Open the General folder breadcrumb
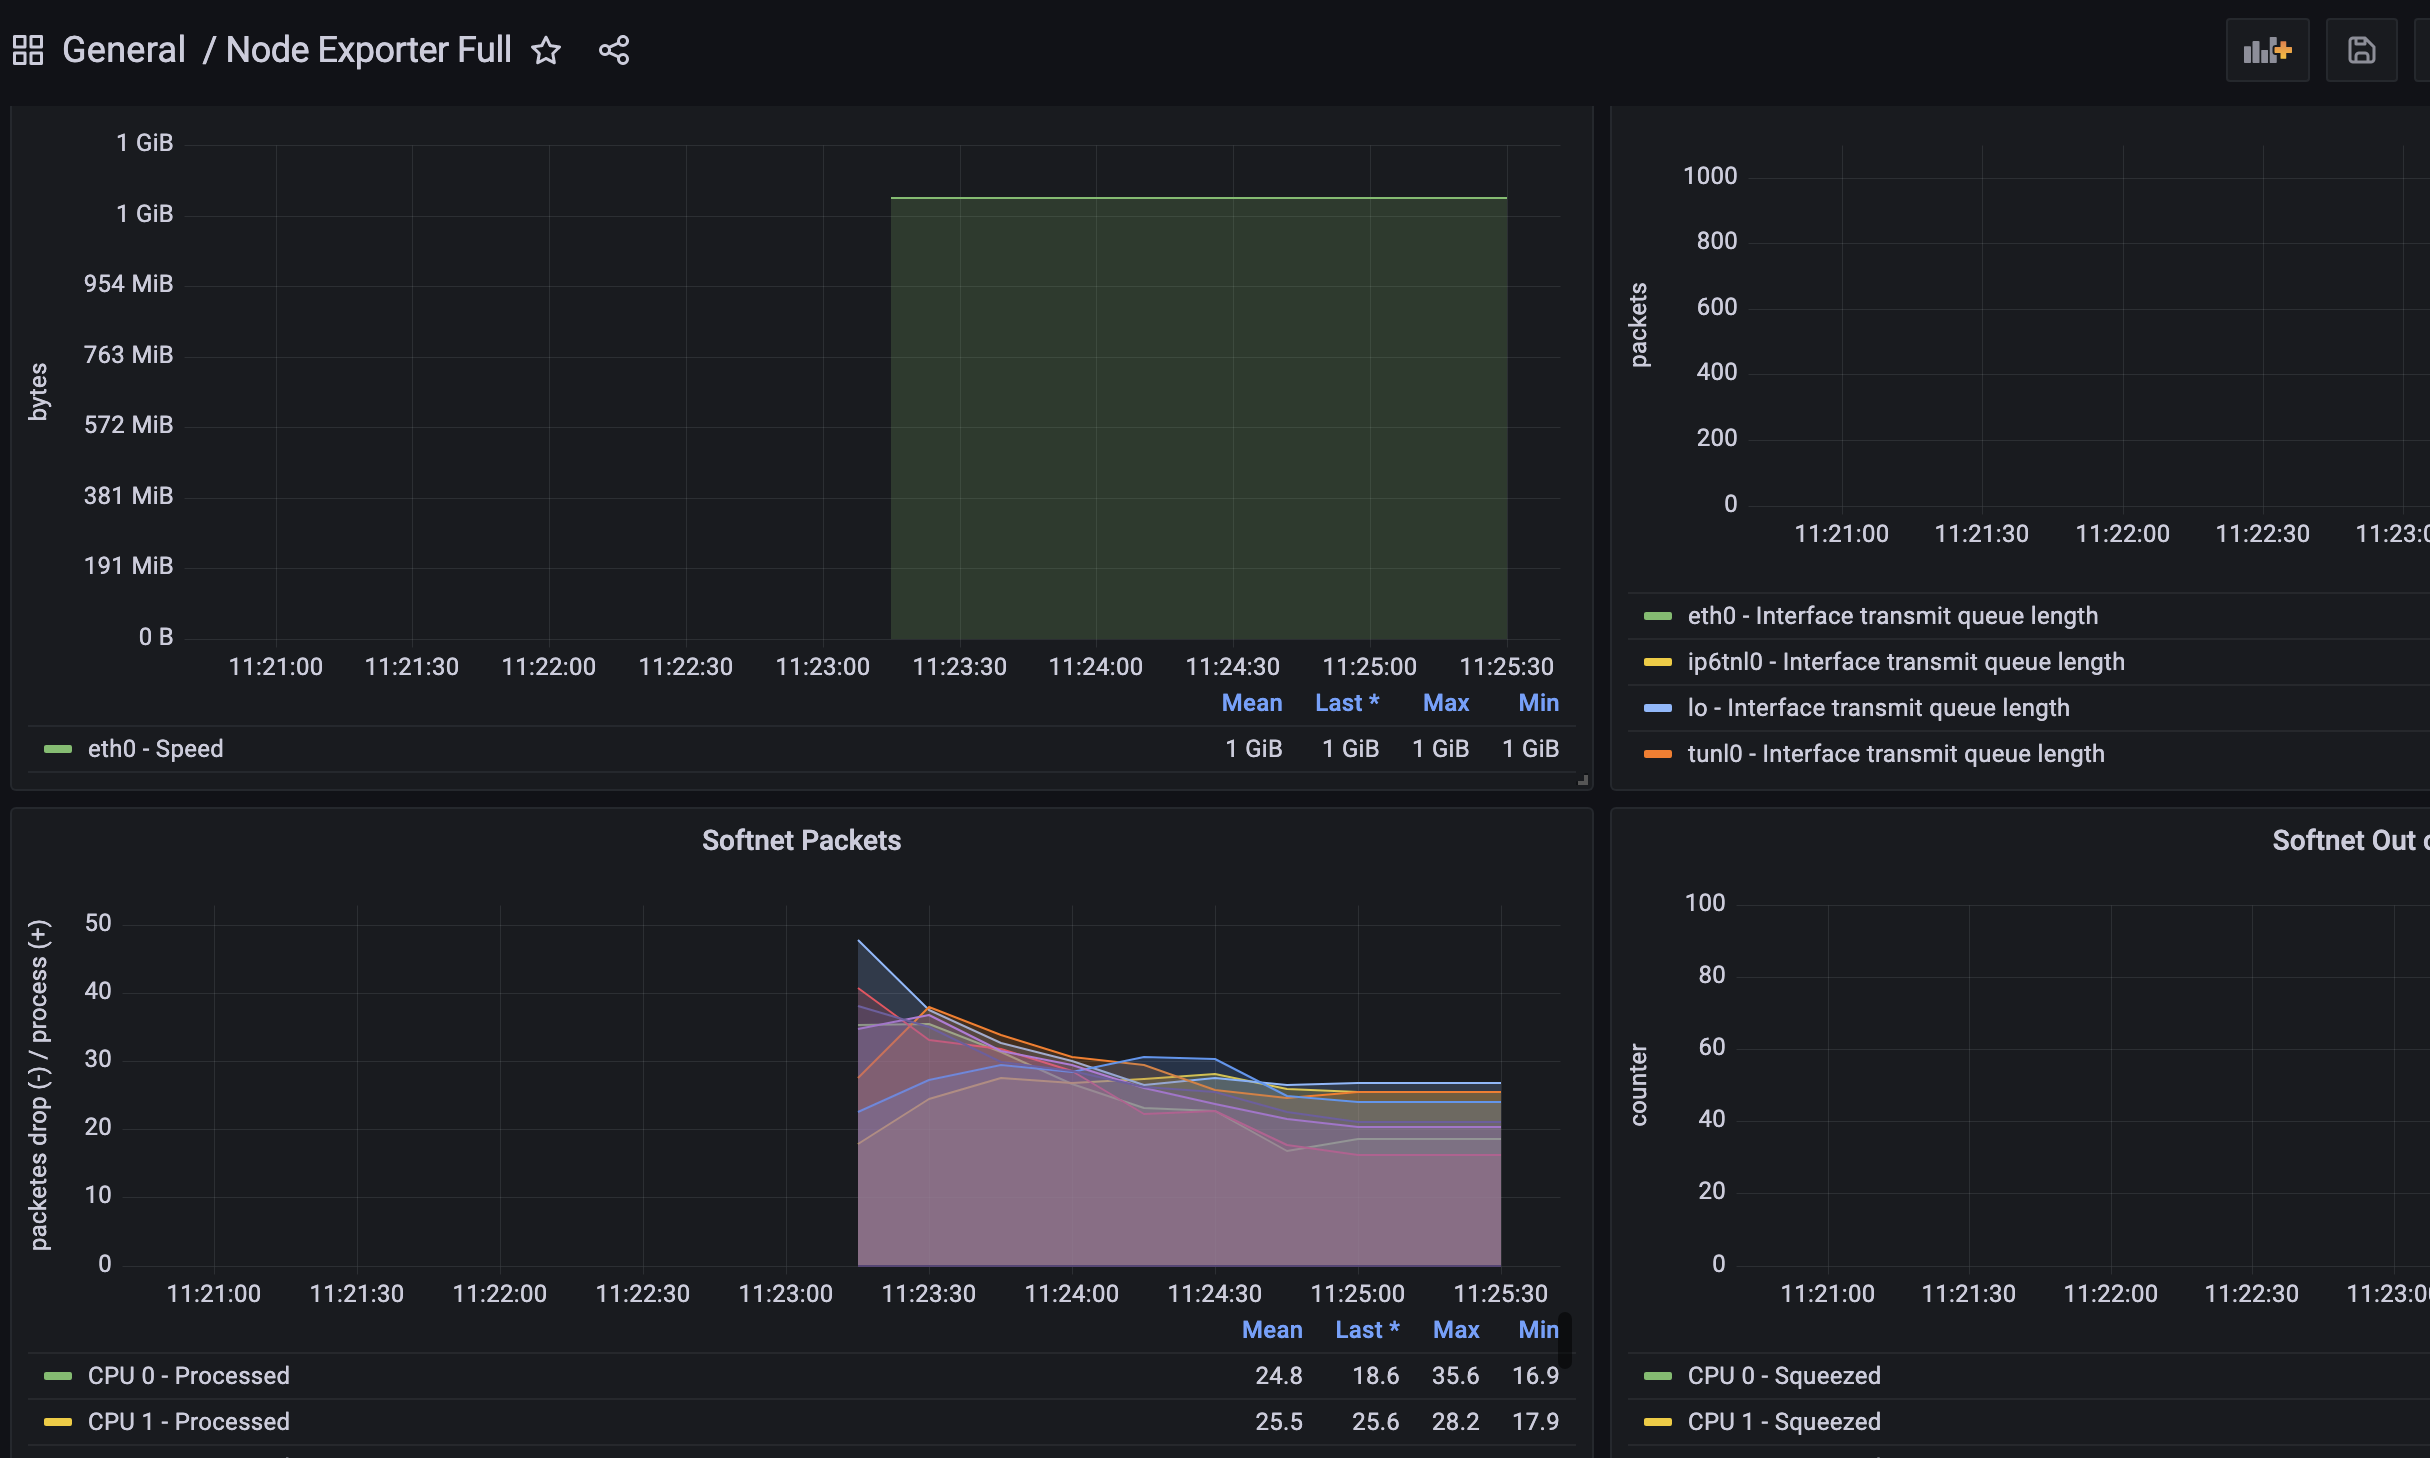This screenshot has width=2430, height=1458. click(124, 49)
